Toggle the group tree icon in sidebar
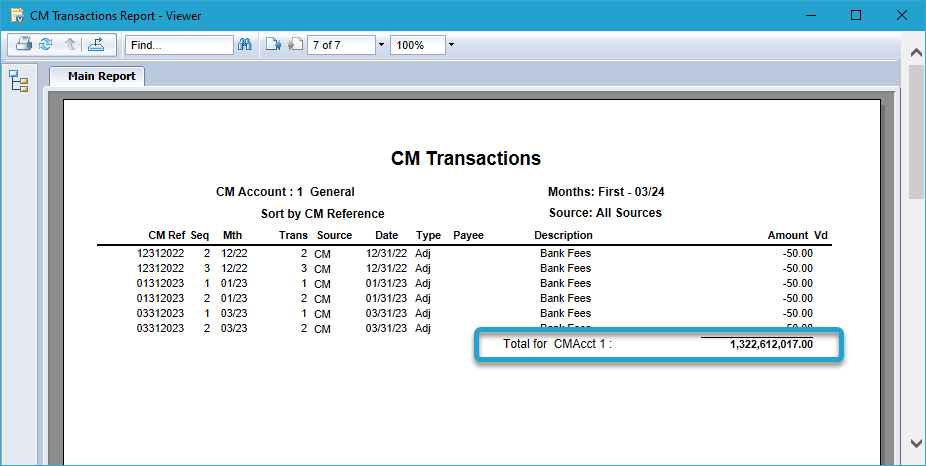 click(19, 81)
